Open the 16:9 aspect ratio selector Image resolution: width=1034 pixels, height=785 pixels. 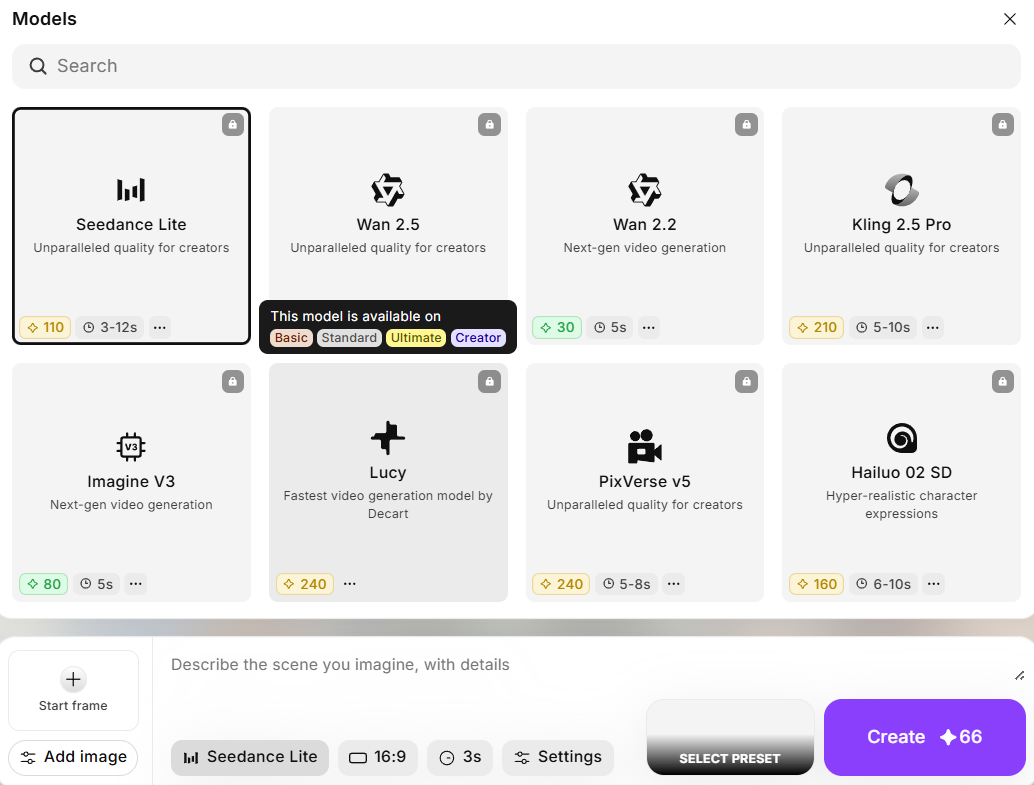coord(378,757)
